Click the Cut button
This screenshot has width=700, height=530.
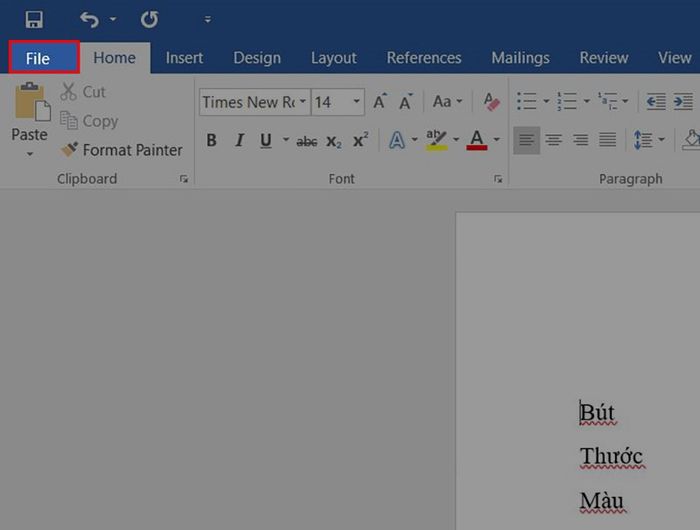click(83, 92)
